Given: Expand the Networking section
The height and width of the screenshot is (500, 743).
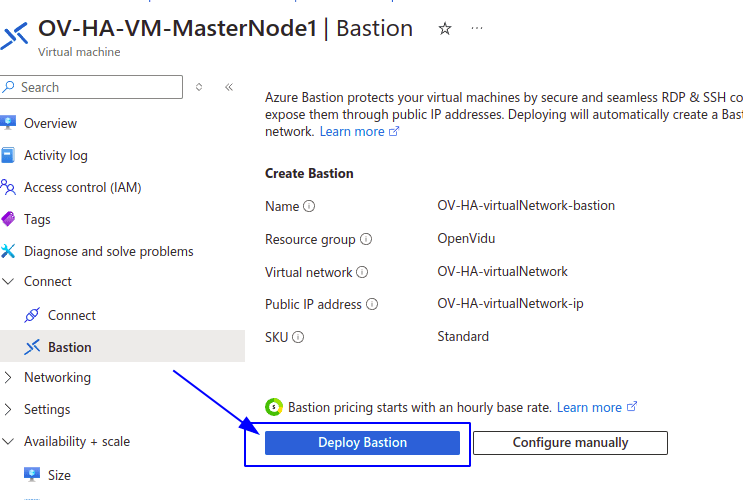Looking at the screenshot, I should (x=8, y=377).
